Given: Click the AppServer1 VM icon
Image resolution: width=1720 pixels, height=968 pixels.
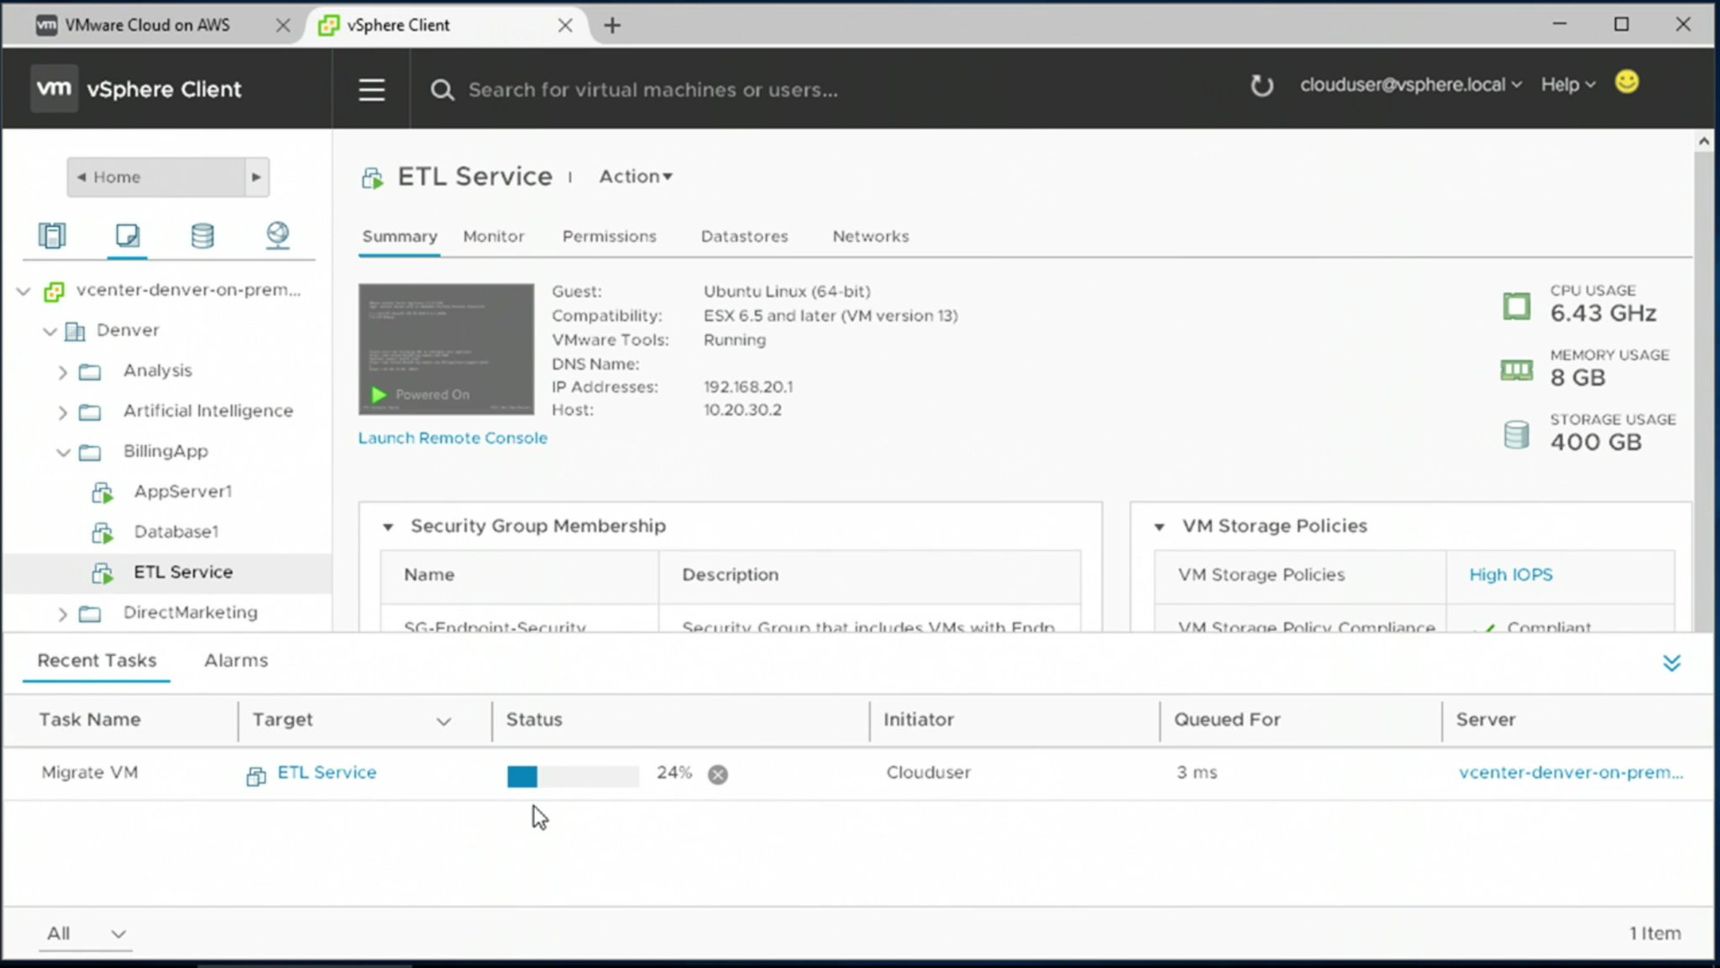Looking at the screenshot, I should [x=102, y=492].
